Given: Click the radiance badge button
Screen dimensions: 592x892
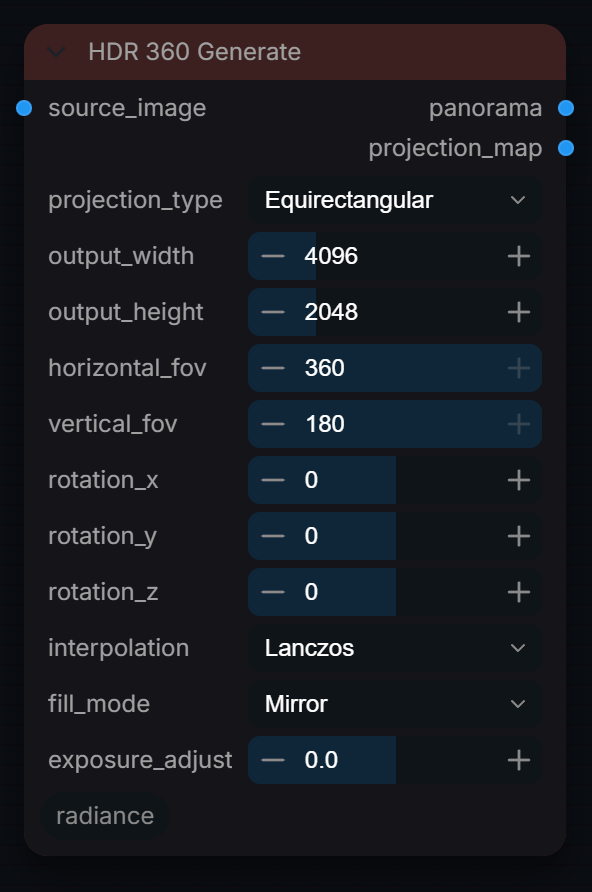Looking at the screenshot, I should point(105,816).
